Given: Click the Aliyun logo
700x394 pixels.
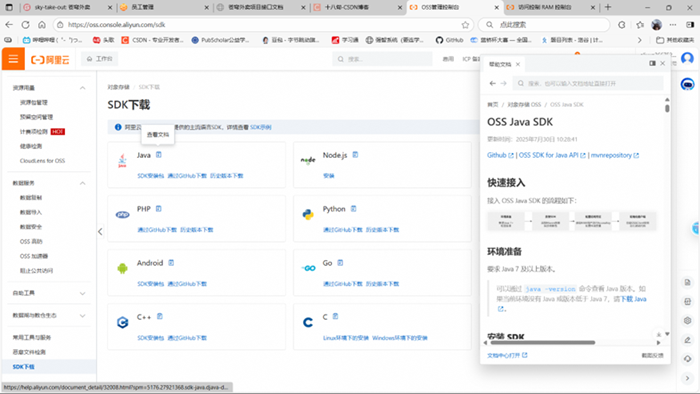Looking at the screenshot, I should pos(50,59).
